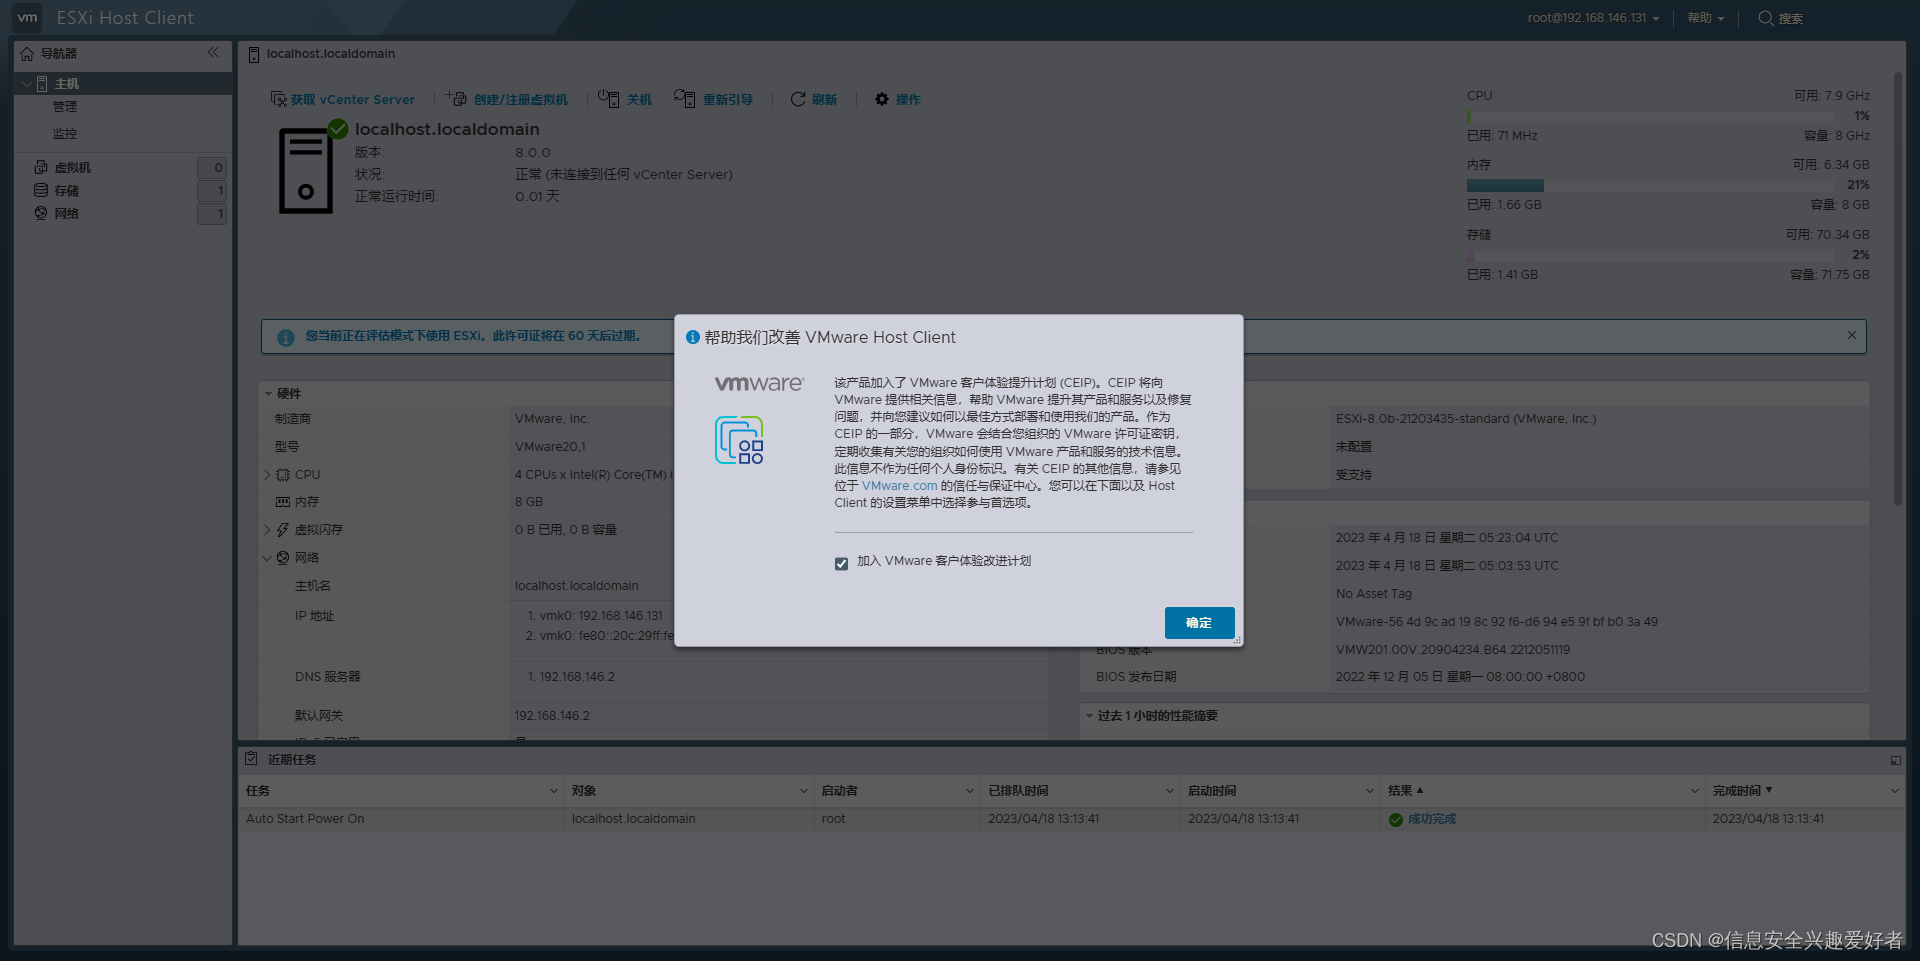The image size is (1920, 961).
Task: Click the completed successfully result link
Action: [x=1432, y=819]
